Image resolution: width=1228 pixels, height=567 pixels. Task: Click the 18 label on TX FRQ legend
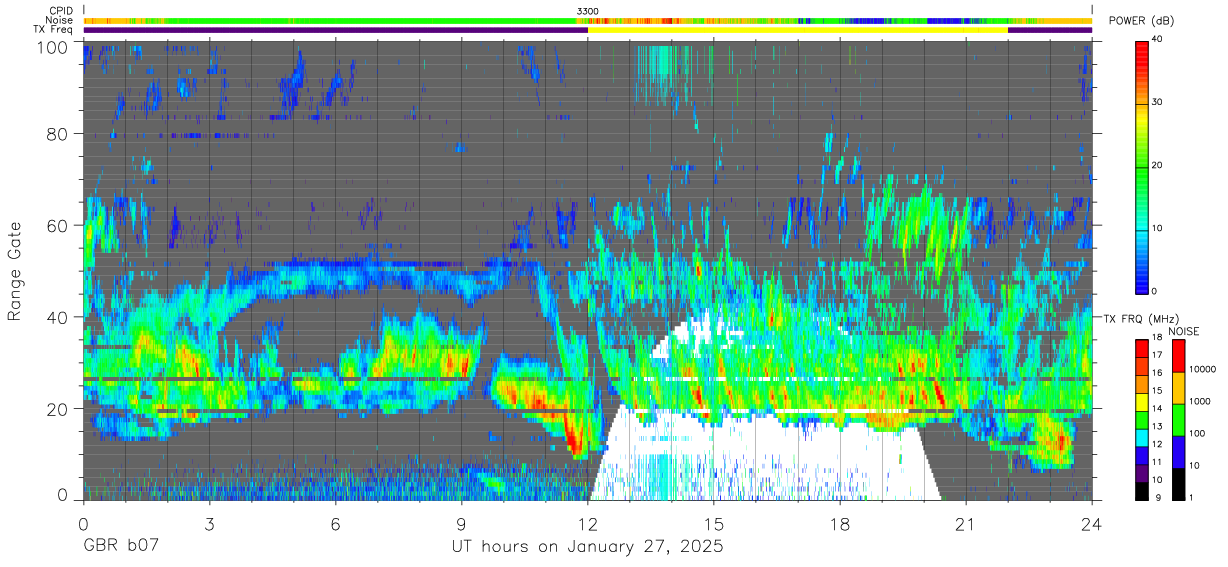pyautogui.click(x=1156, y=338)
